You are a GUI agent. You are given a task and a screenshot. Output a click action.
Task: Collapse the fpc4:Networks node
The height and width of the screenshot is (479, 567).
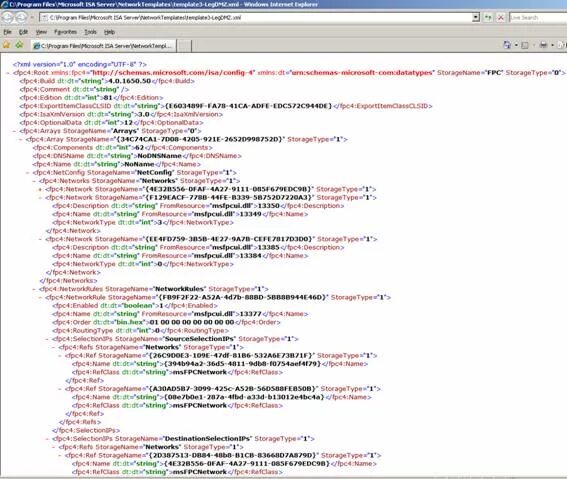click(x=34, y=181)
